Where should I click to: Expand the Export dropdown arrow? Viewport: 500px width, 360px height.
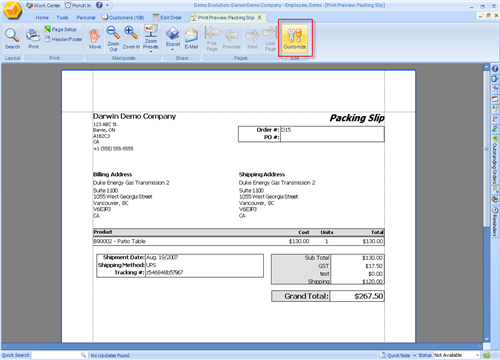173,49
